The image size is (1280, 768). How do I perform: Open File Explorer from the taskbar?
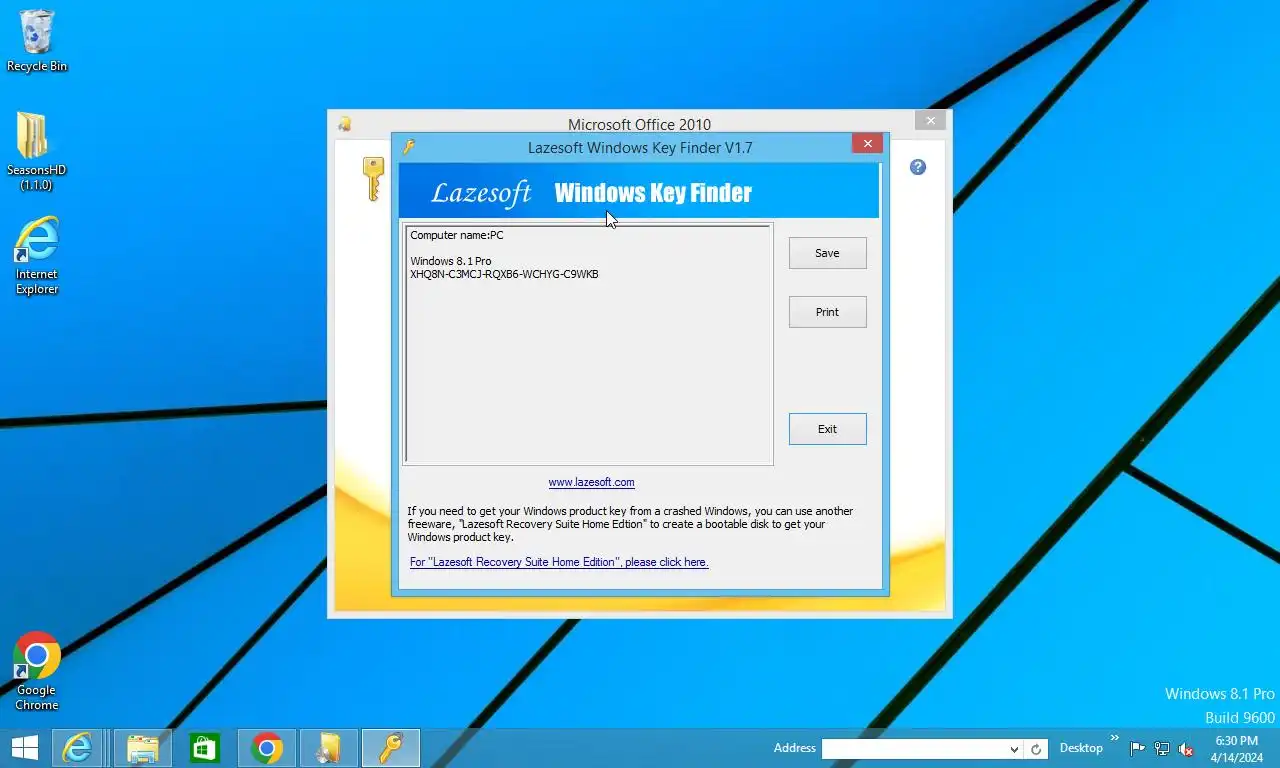[143, 748]
